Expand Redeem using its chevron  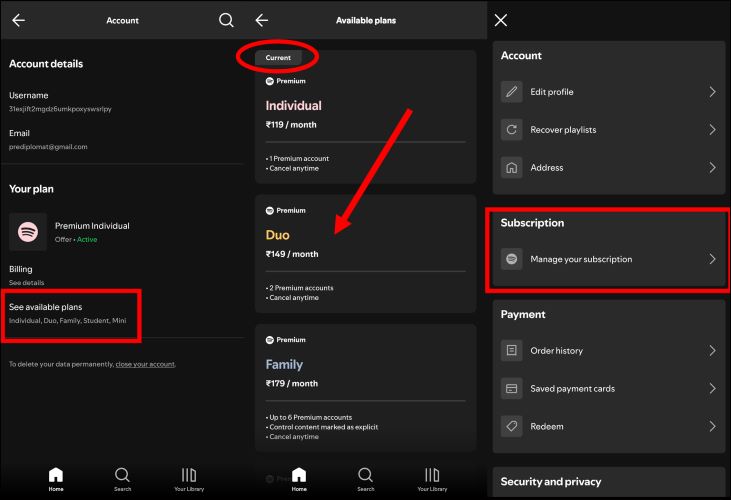click(x=712, y=426)
